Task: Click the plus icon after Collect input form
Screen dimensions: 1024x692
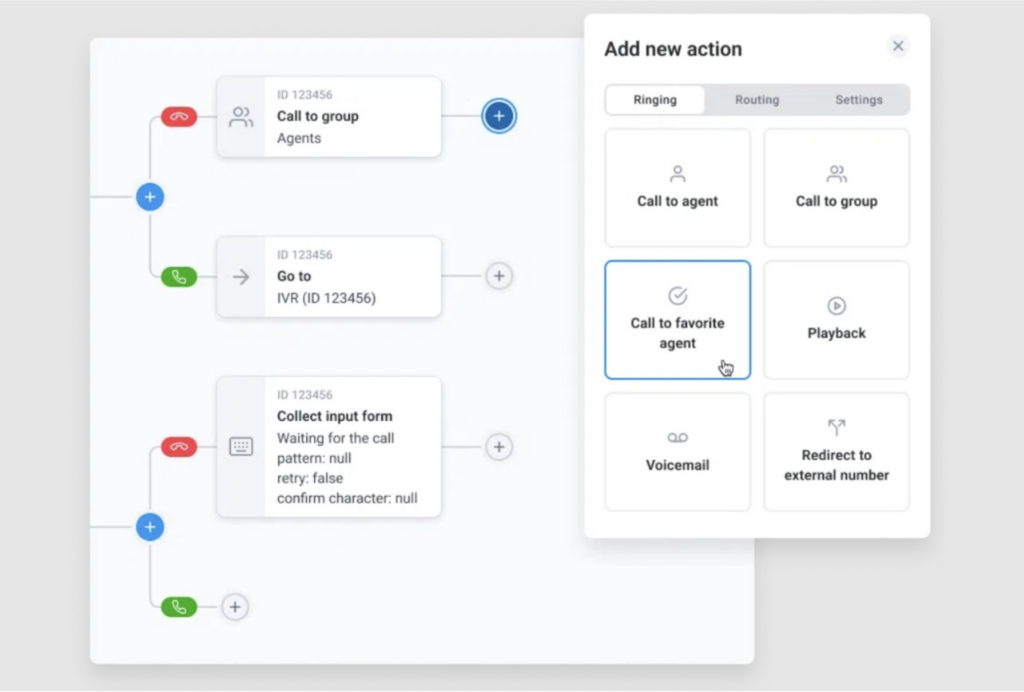Action: point(499,447)
